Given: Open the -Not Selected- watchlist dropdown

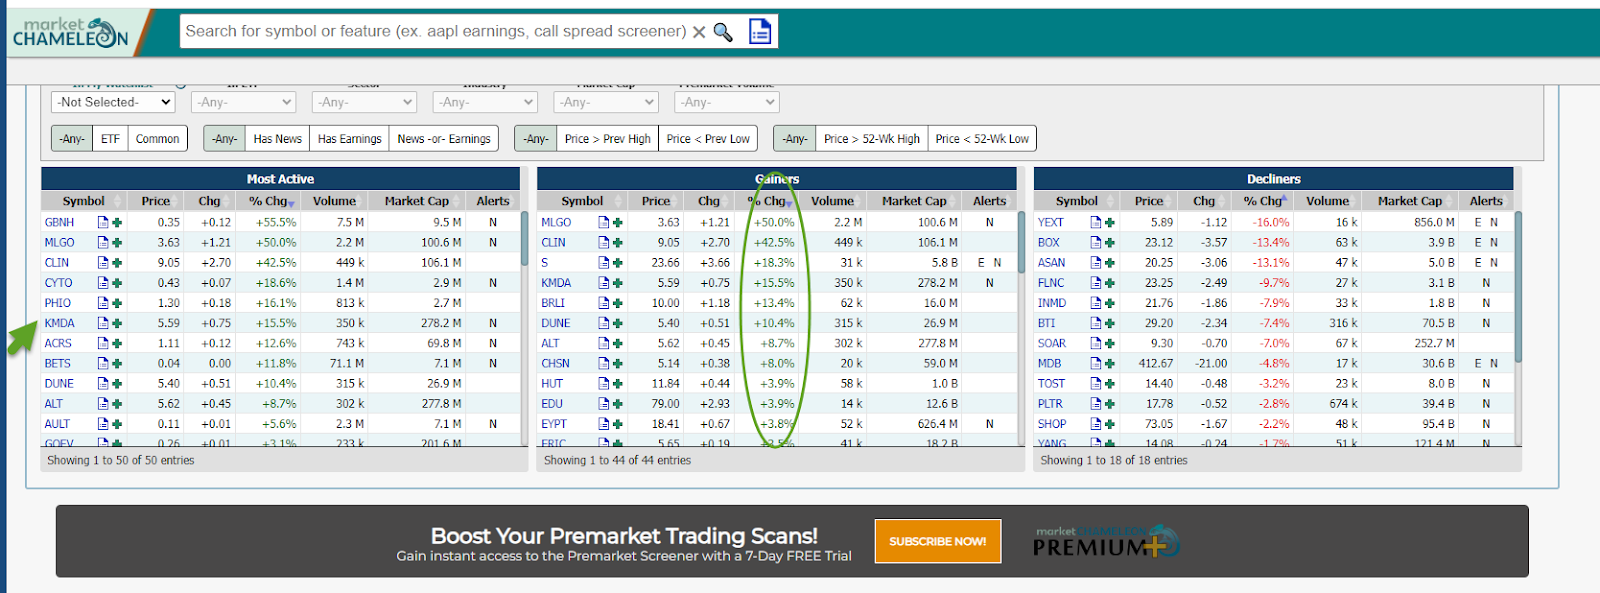Looking at the screenshot, I should coord(113,102).
